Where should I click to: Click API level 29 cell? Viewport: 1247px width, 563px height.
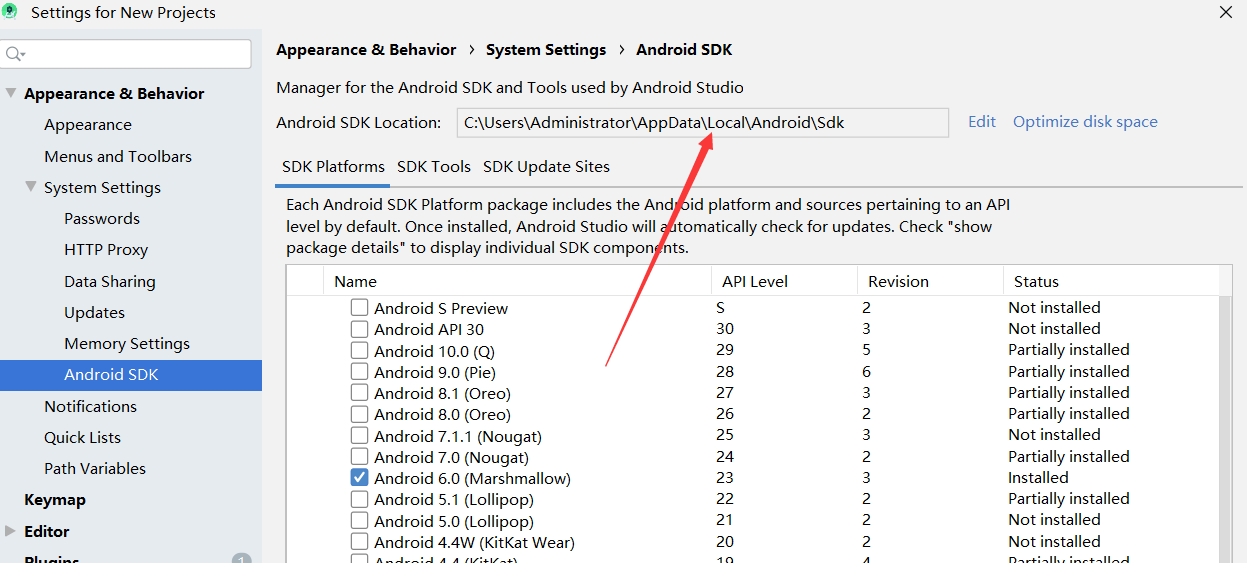[725, 350]
